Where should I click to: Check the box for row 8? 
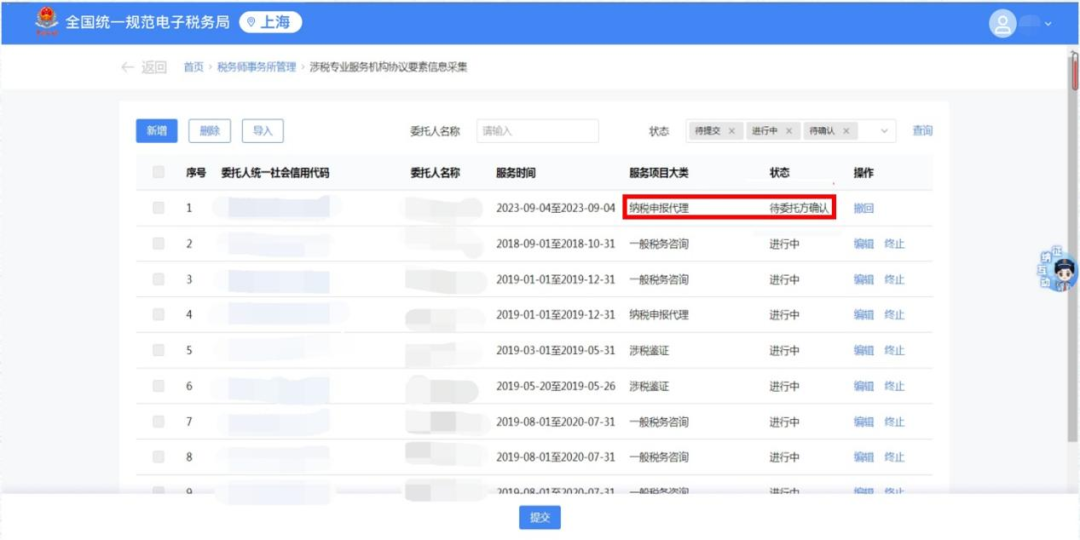pyautogui.click(x=158, y=456)
